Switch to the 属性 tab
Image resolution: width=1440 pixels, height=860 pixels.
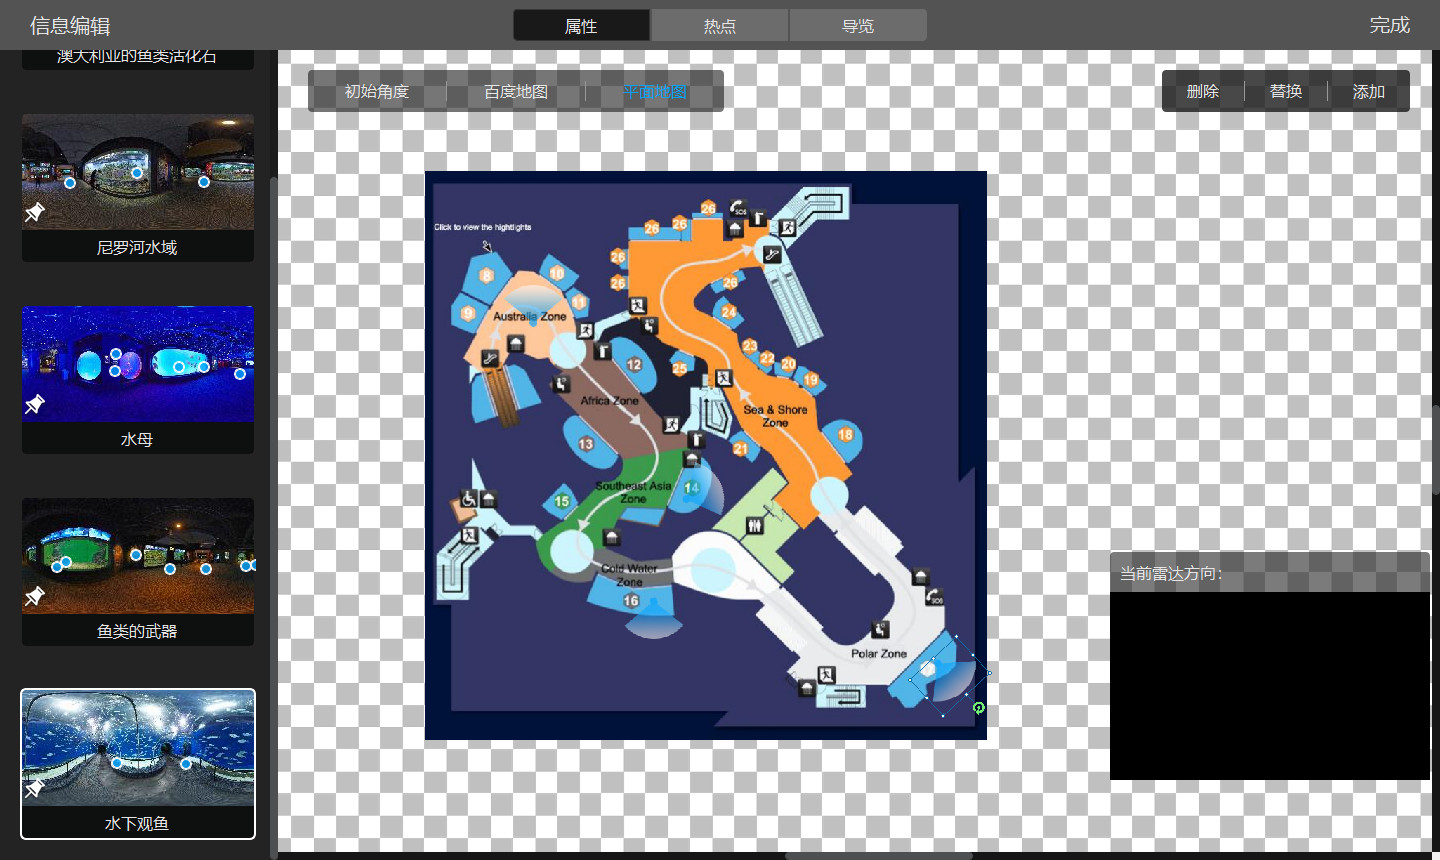581,26
